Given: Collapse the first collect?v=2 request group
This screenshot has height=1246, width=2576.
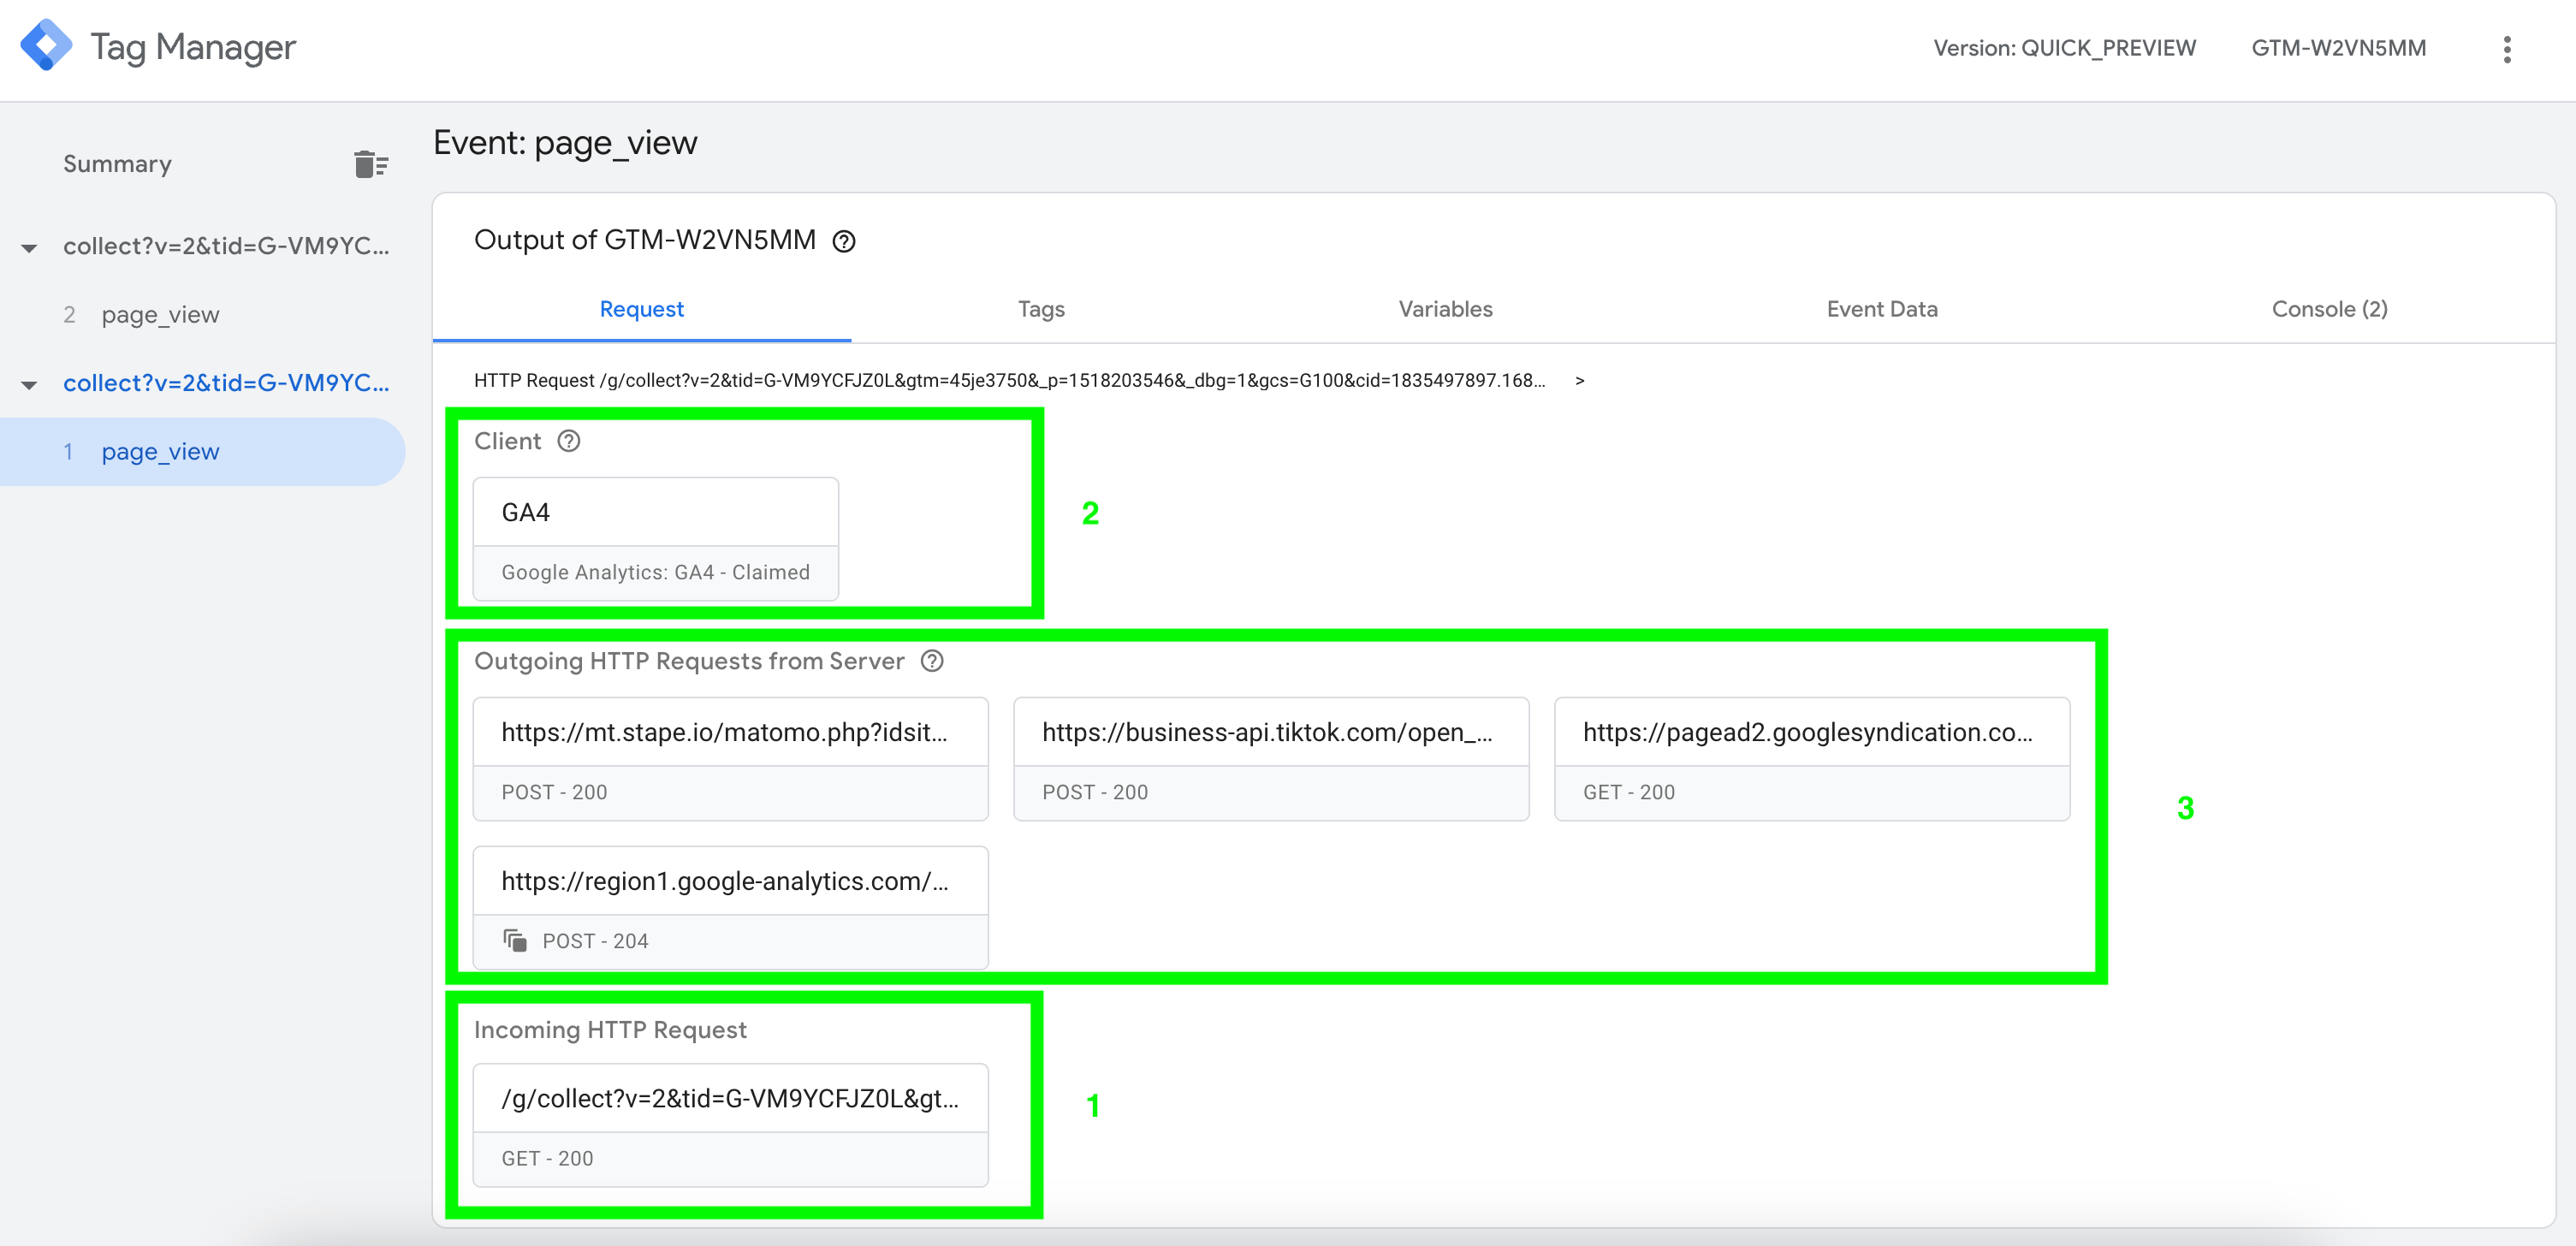Looking at the screenshot, I should [29, 247].
